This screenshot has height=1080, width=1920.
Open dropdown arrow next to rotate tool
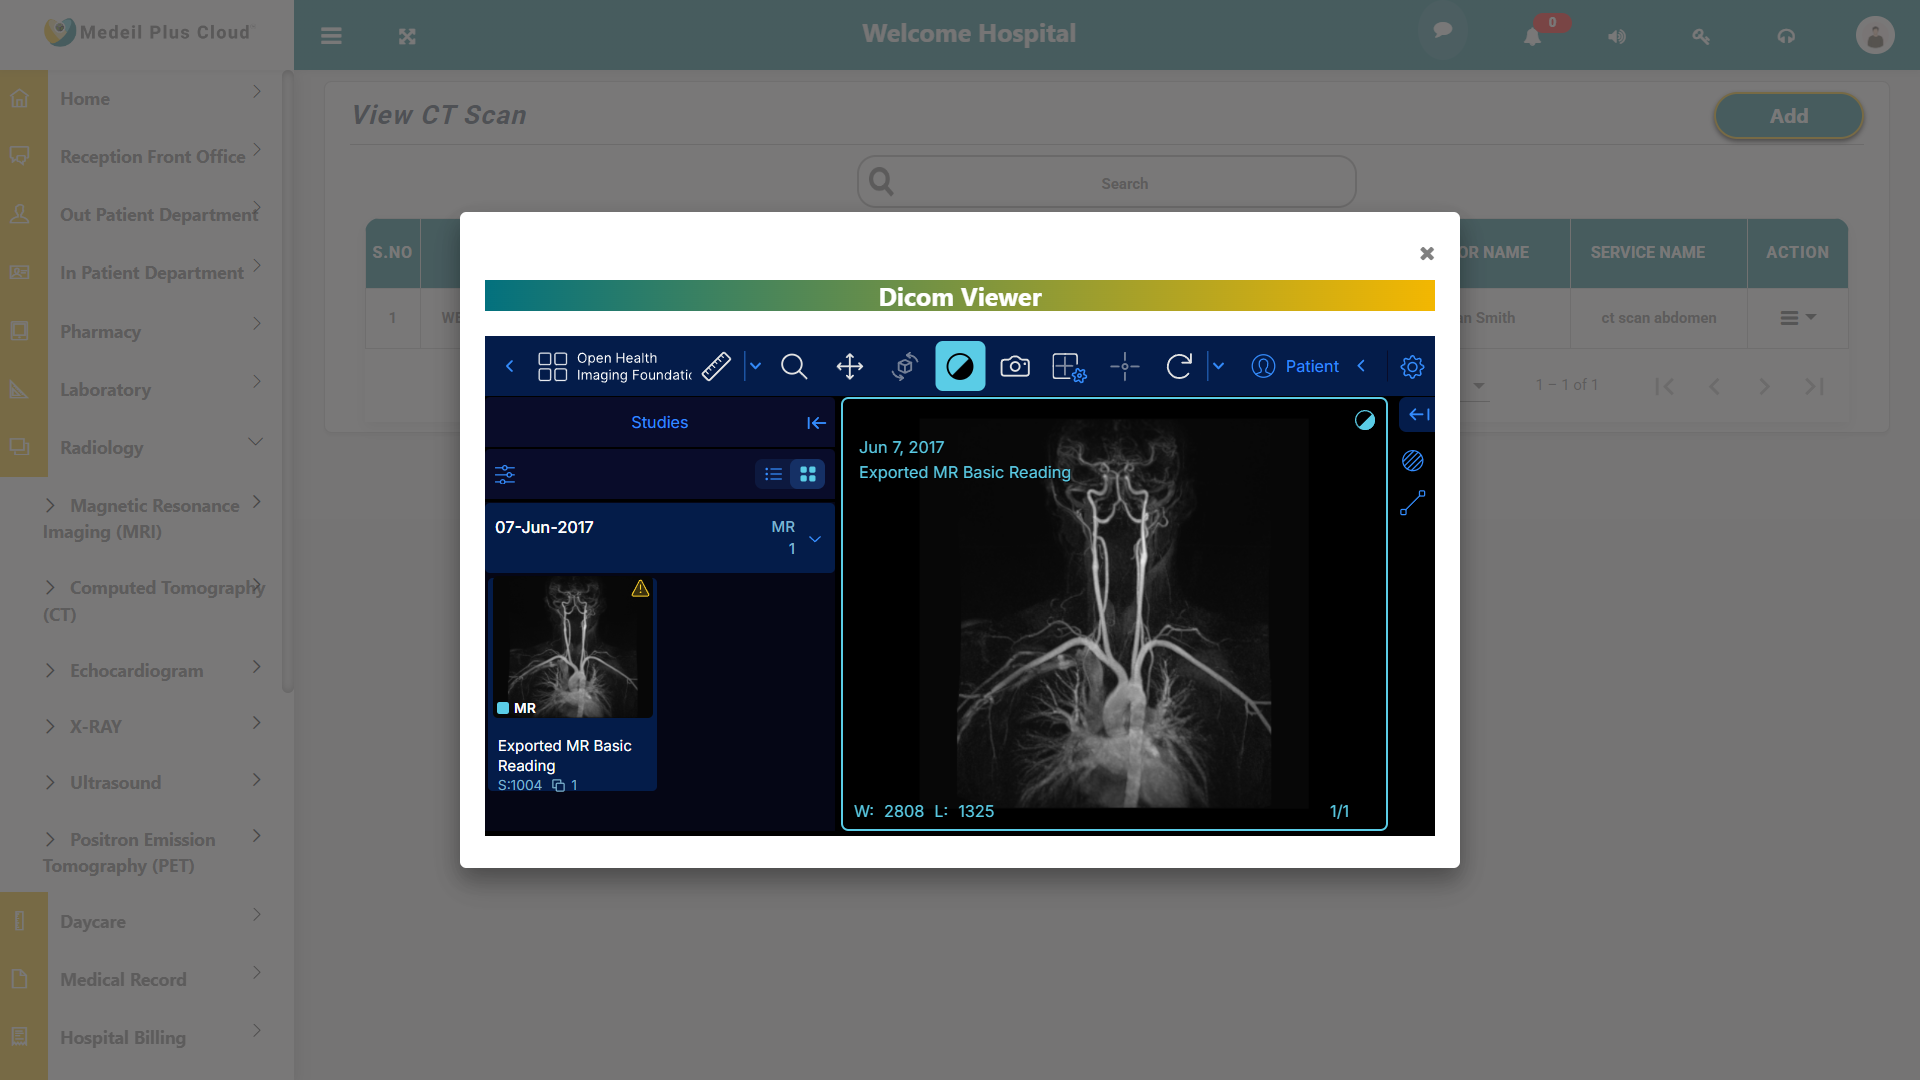(1218, 366)
